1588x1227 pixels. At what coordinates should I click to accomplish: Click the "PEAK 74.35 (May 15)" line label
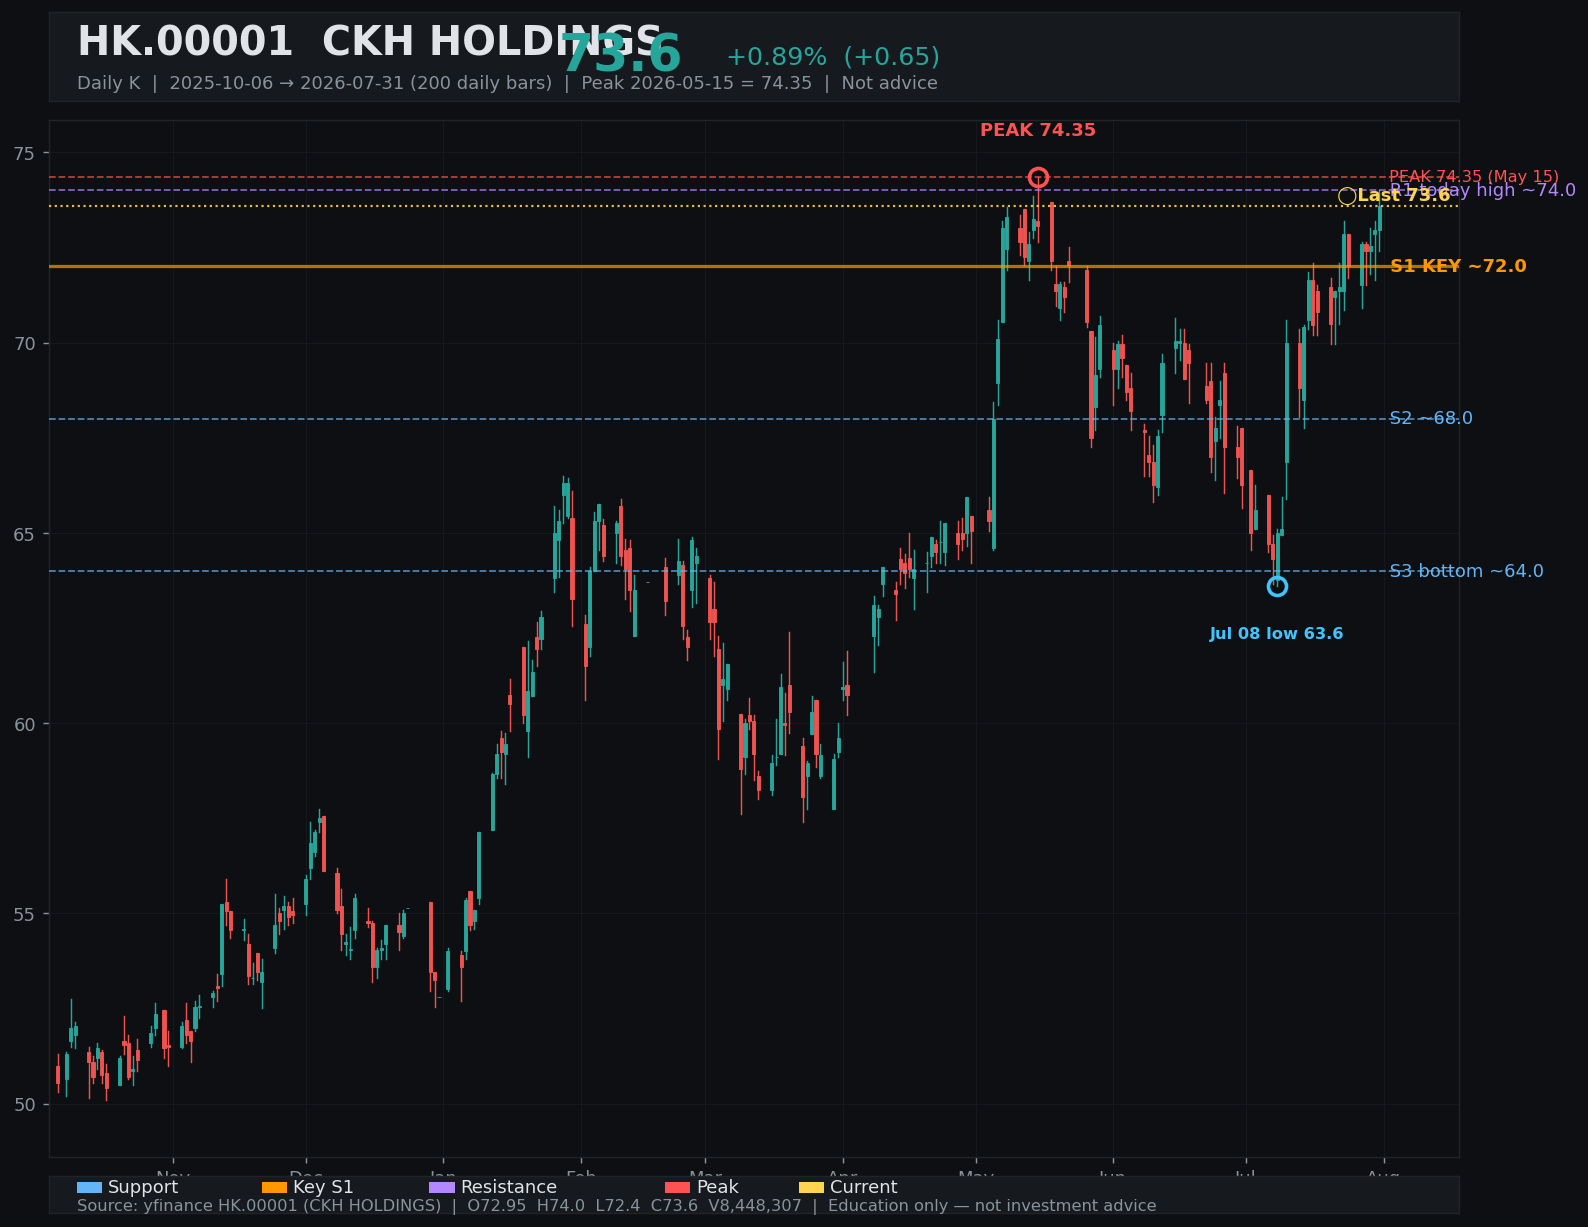pyautogui.click(x=1474, y=176)
